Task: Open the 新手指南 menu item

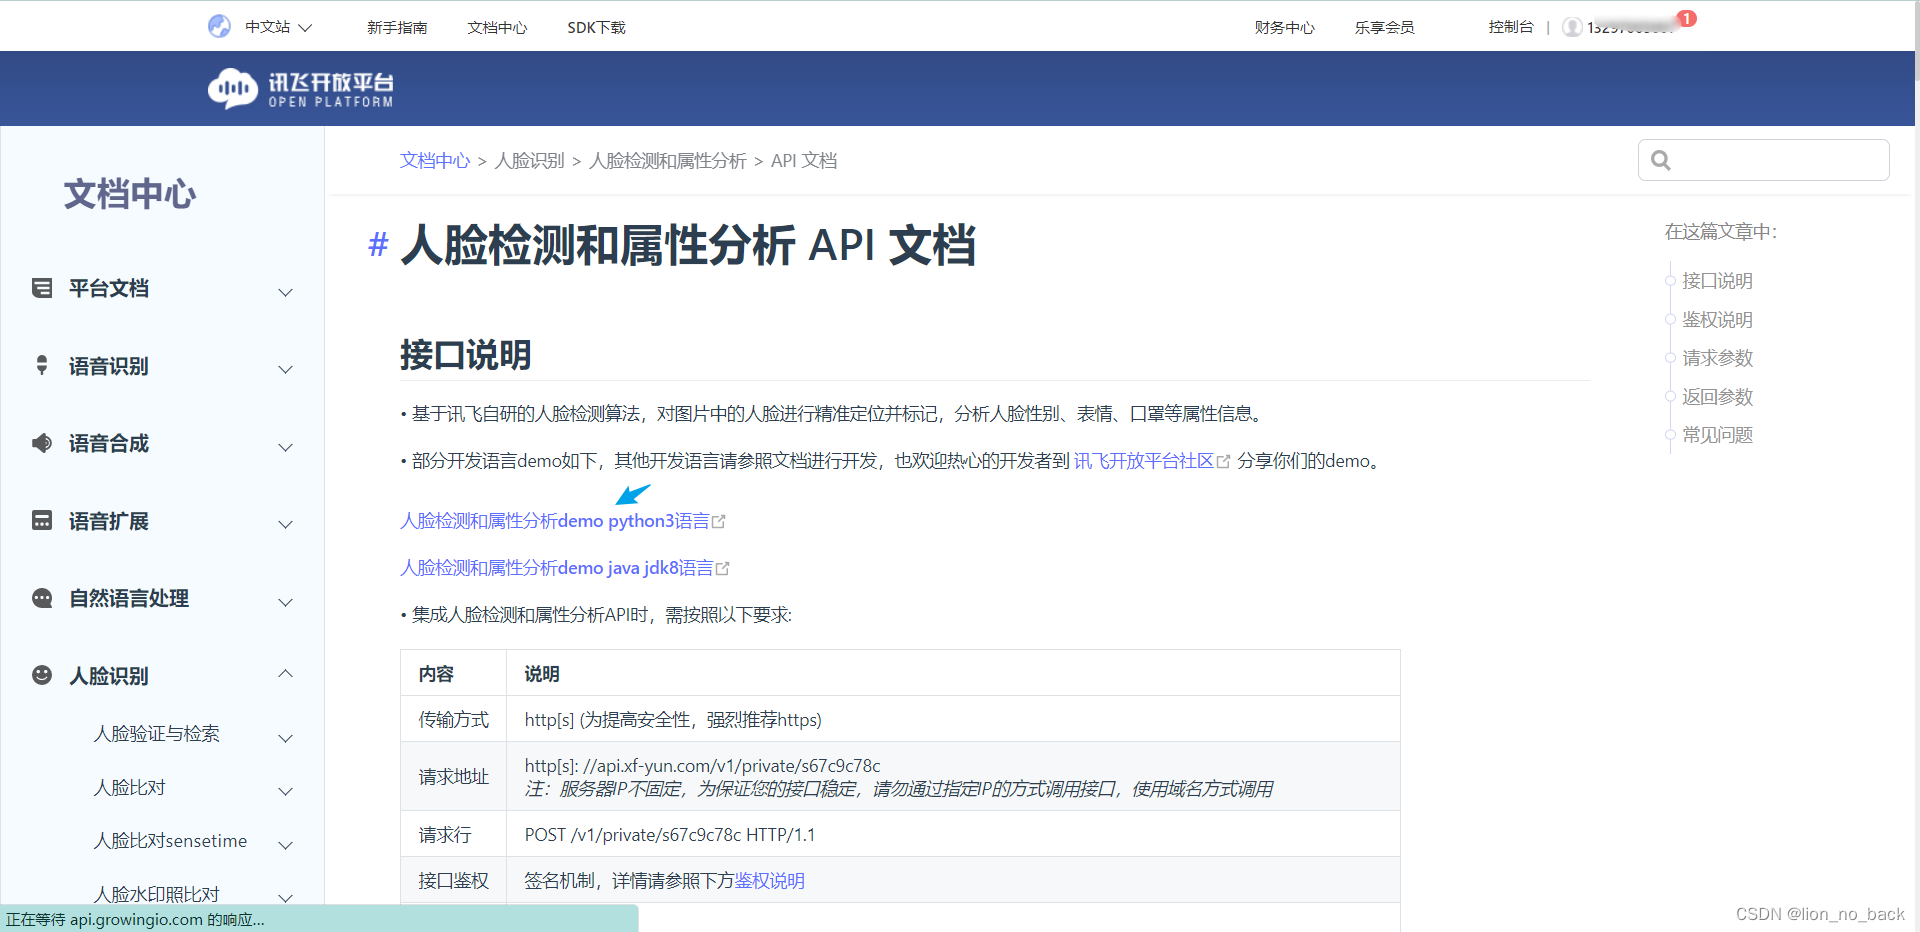Action: coord(397,27)
